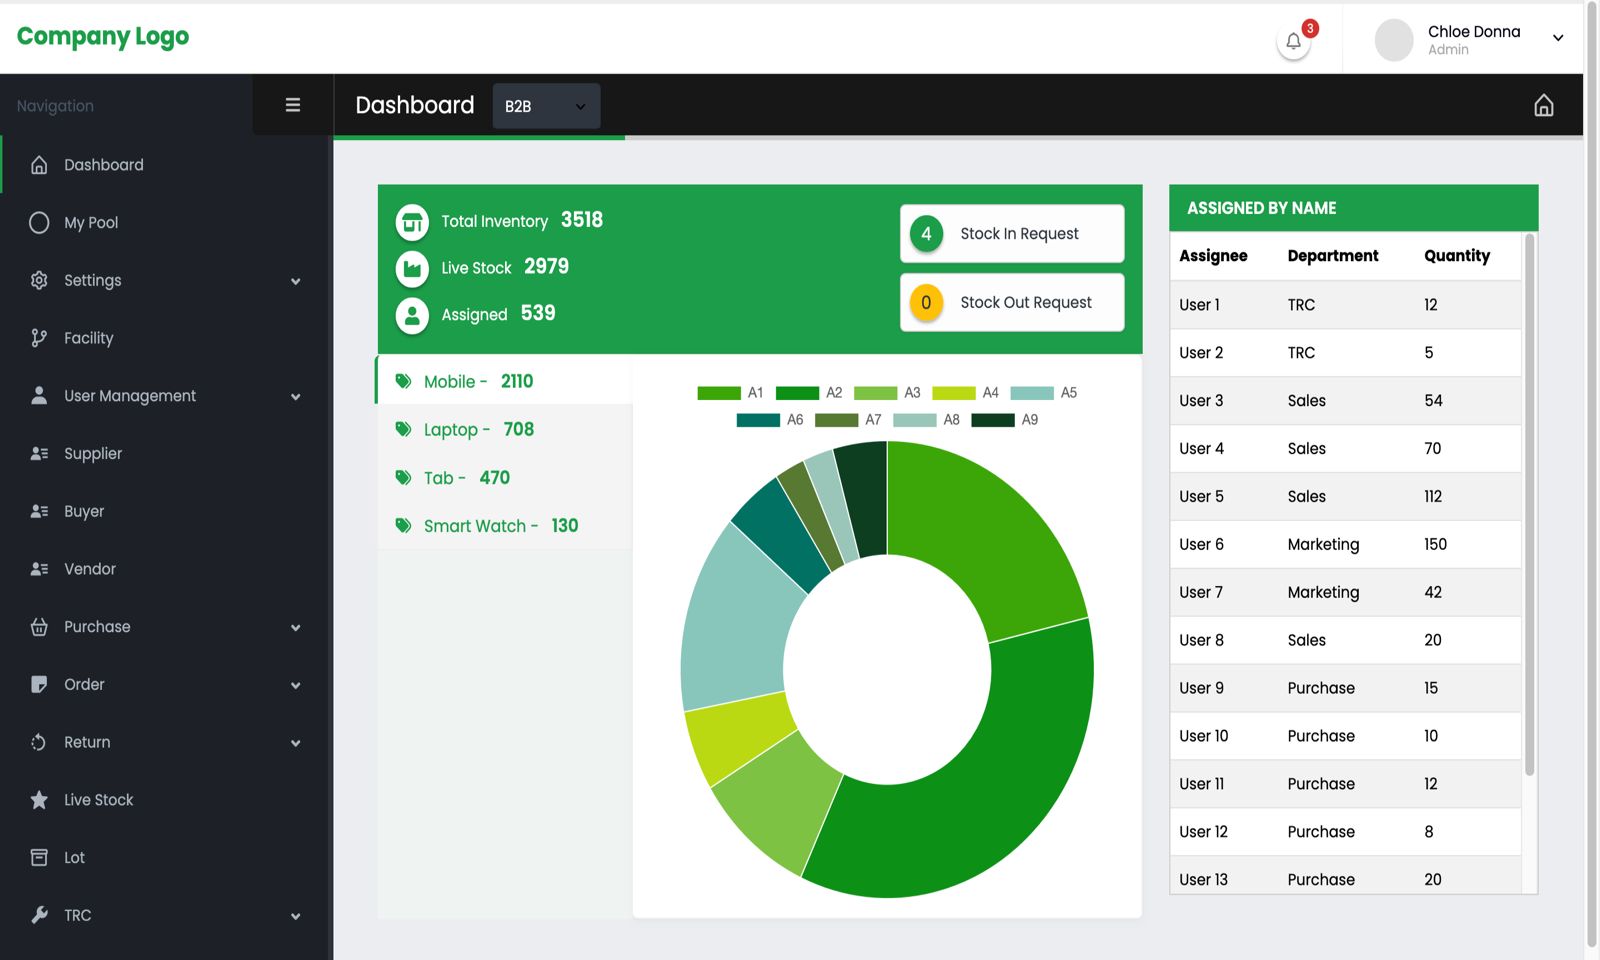Click the Stock Out Request button
Image resolution: width=1600 pixels, height=960 pixels.
(x=1012, y=303)
